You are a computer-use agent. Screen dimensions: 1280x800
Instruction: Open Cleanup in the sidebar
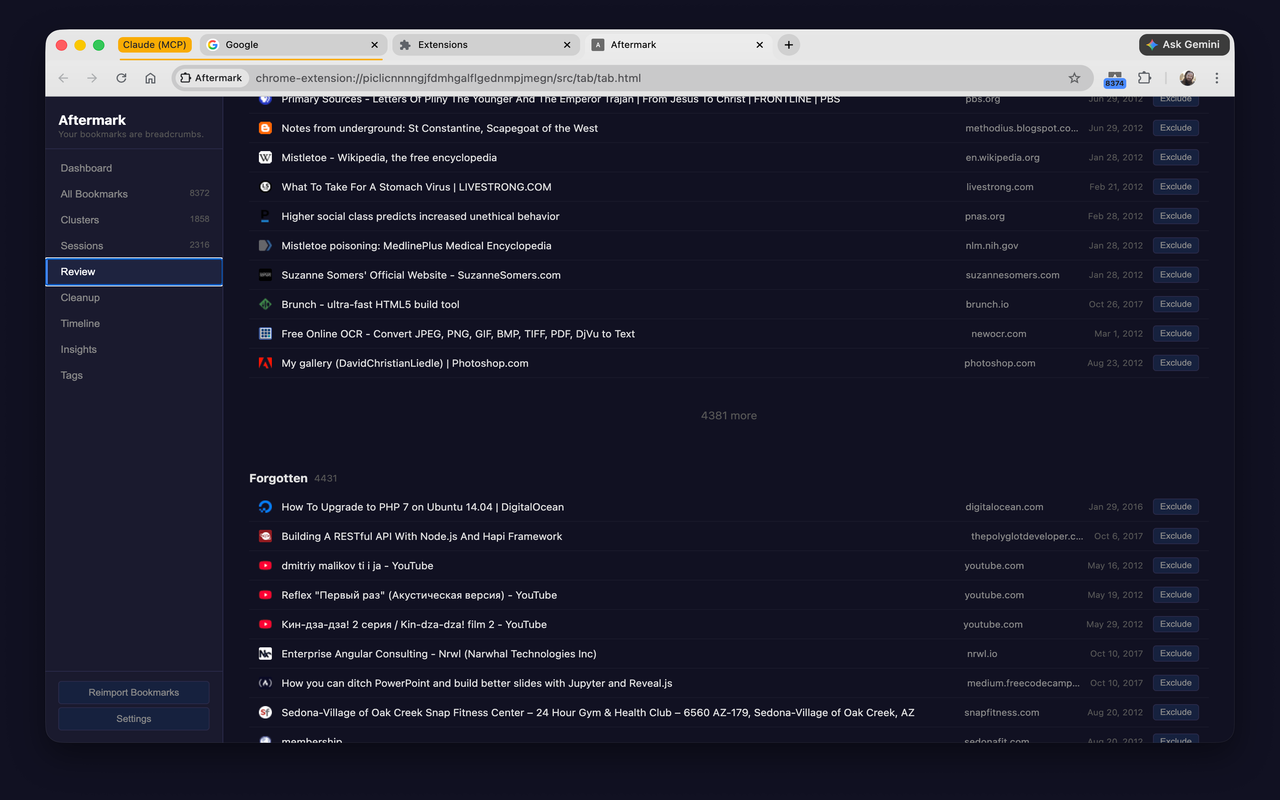pyautogui.click(x=134, y=298)
